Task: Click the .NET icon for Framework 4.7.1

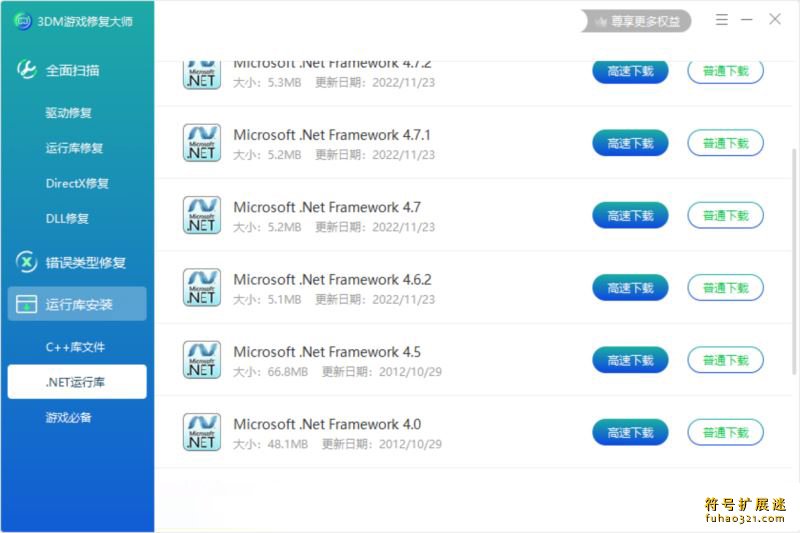Action: click(x=202, y=143)
